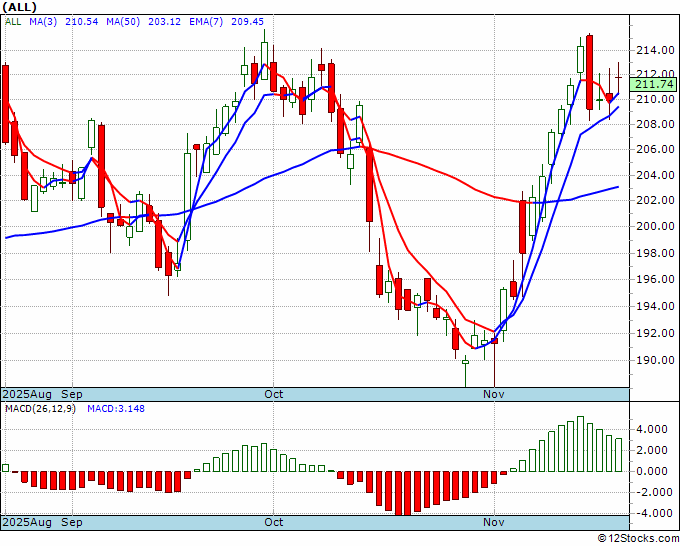This screenshot has height=546, width=680.
Task: Click the MA(3) value 210.54
Action: (82, 21)
